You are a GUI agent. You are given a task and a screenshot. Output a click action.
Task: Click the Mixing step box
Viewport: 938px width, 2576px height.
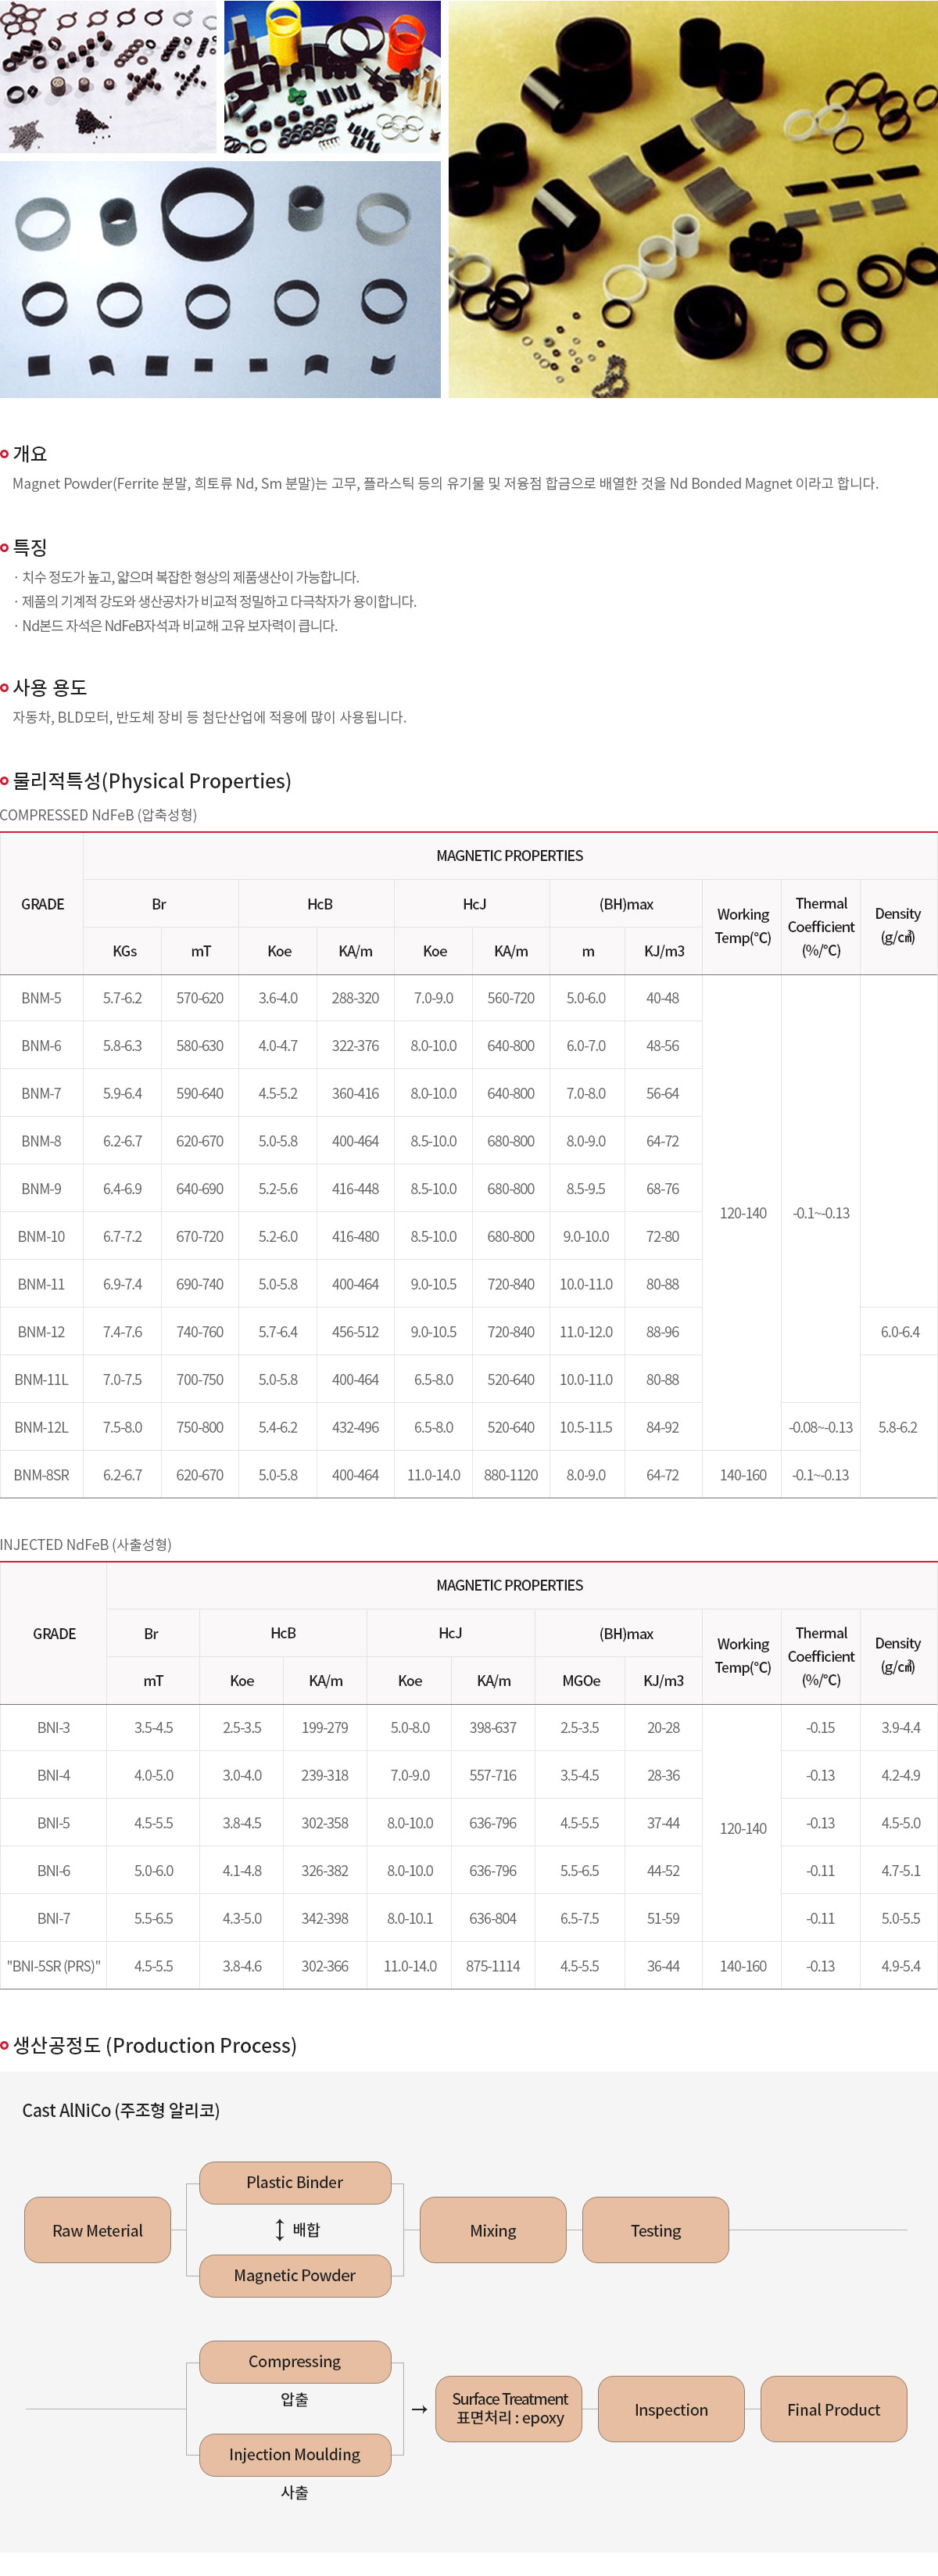[x=493, y=2230]
